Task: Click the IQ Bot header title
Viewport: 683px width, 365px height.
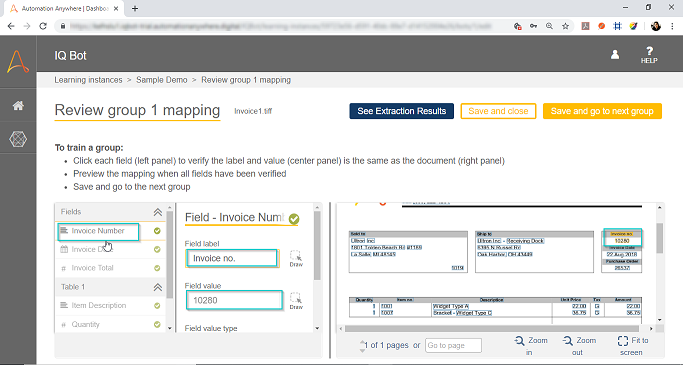Action: pos(71,56)
